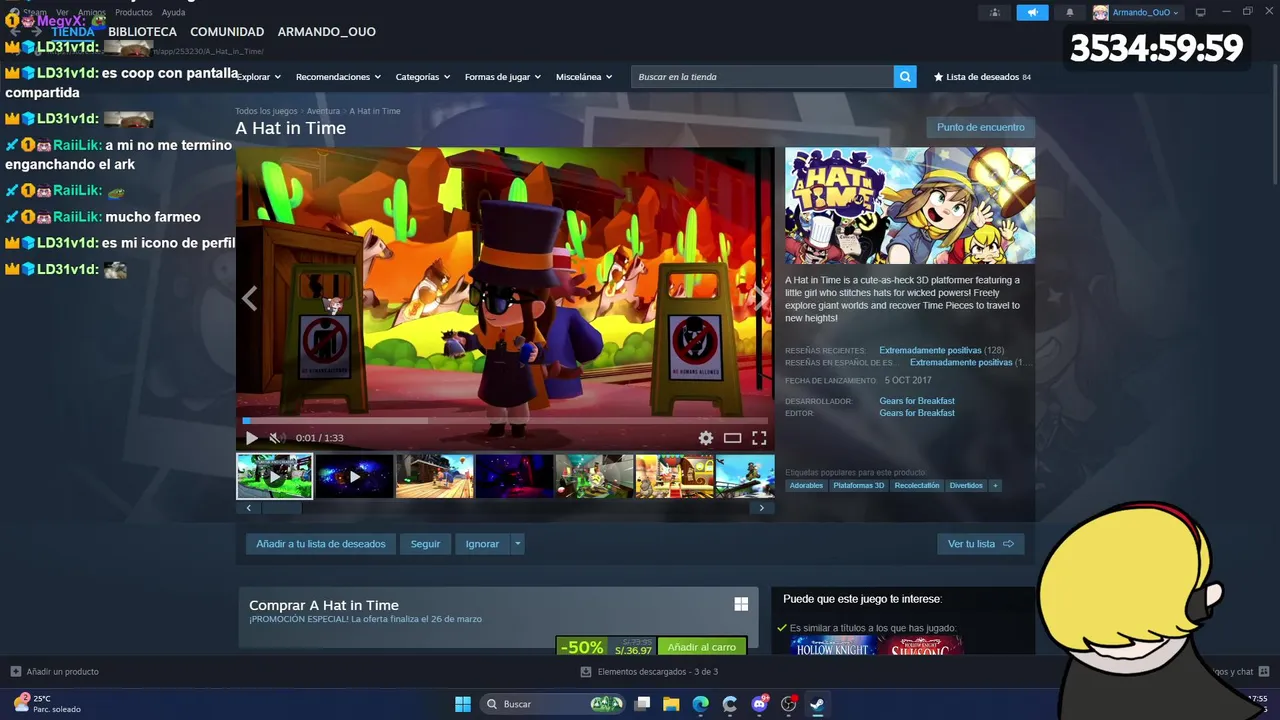Click the A Hat in Time header image

tap(910, 206)
